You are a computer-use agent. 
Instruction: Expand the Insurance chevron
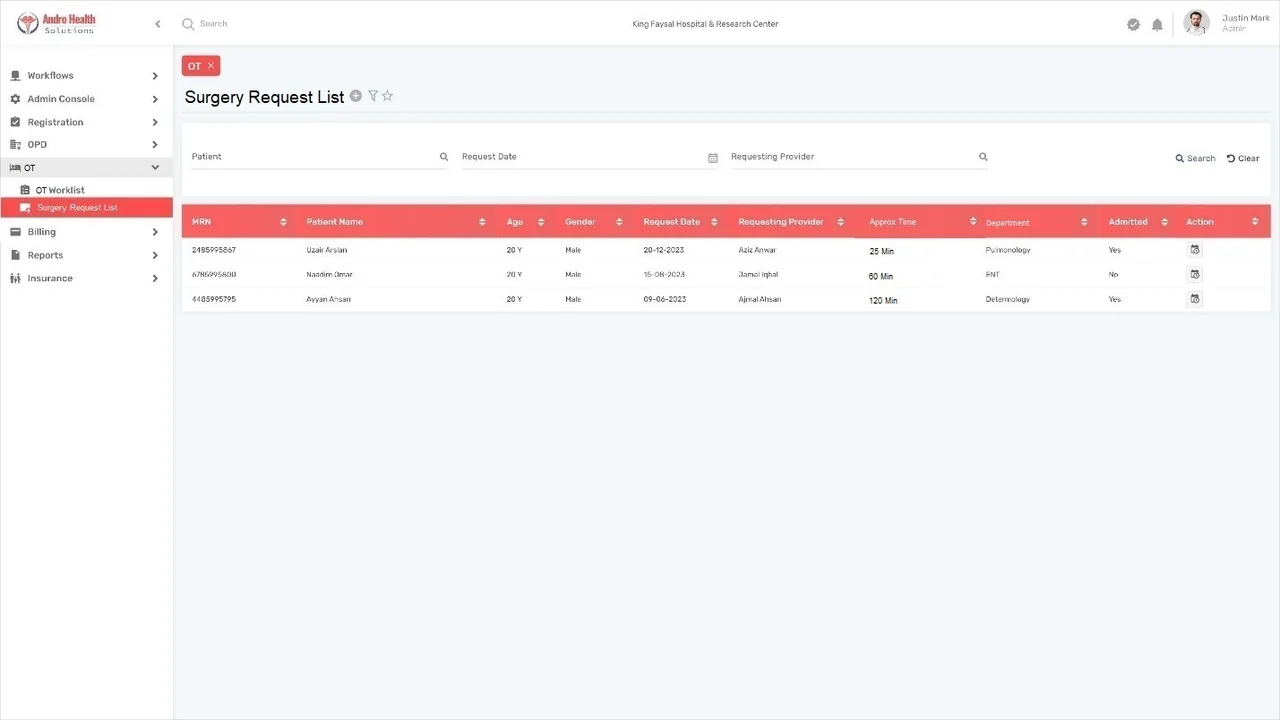tap(155, 278)
